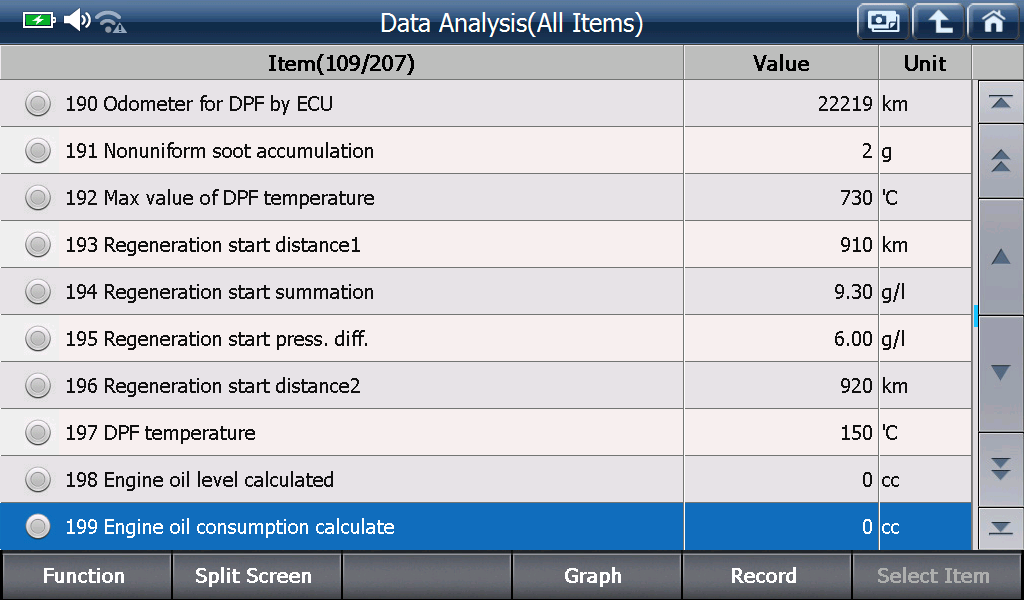Viewport: 1024px width, 600px height.
Task: Select radio for Odometer for DPF by ECU
Action: pos(38,104)
